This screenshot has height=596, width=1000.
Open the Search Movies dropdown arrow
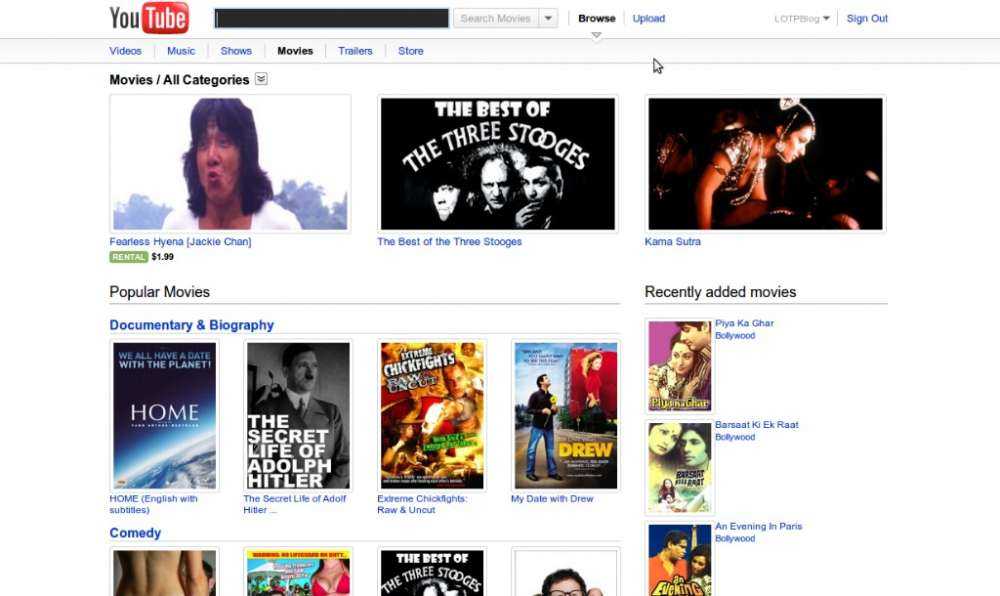point(548,18)
